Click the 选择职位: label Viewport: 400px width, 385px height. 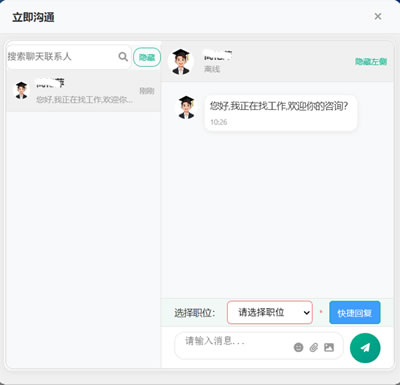point(195,313)
